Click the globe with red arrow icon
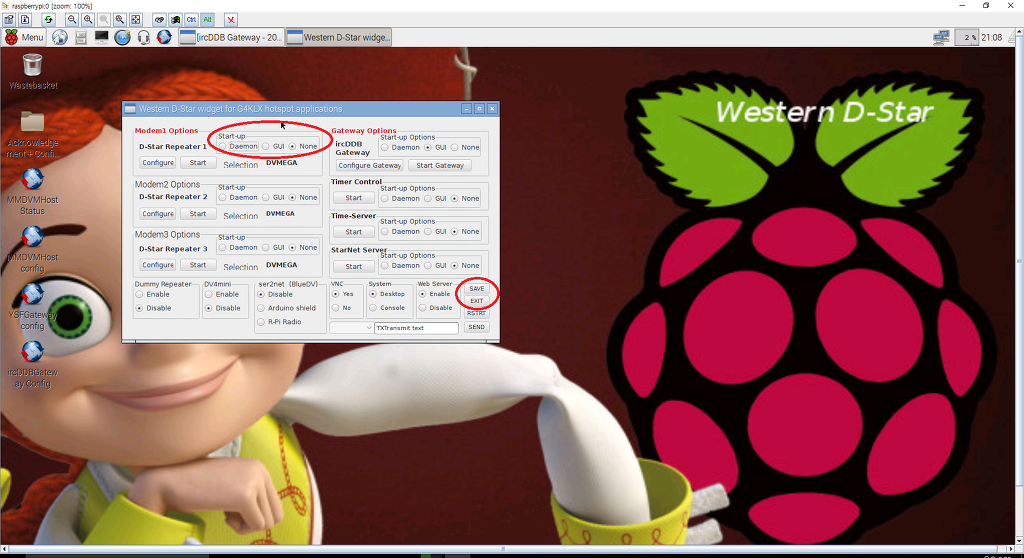 164,37
